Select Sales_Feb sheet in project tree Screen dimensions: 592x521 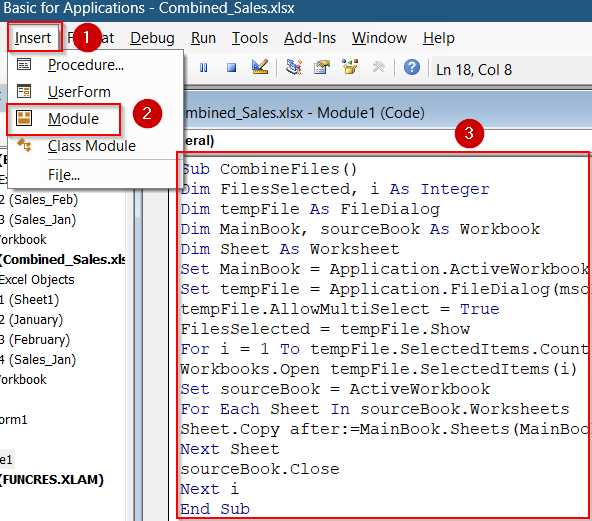39,199
